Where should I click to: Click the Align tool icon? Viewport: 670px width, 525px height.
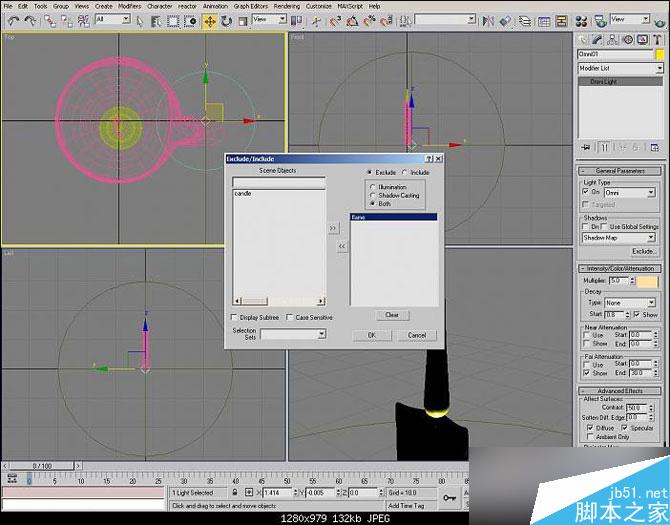(505, 21)
